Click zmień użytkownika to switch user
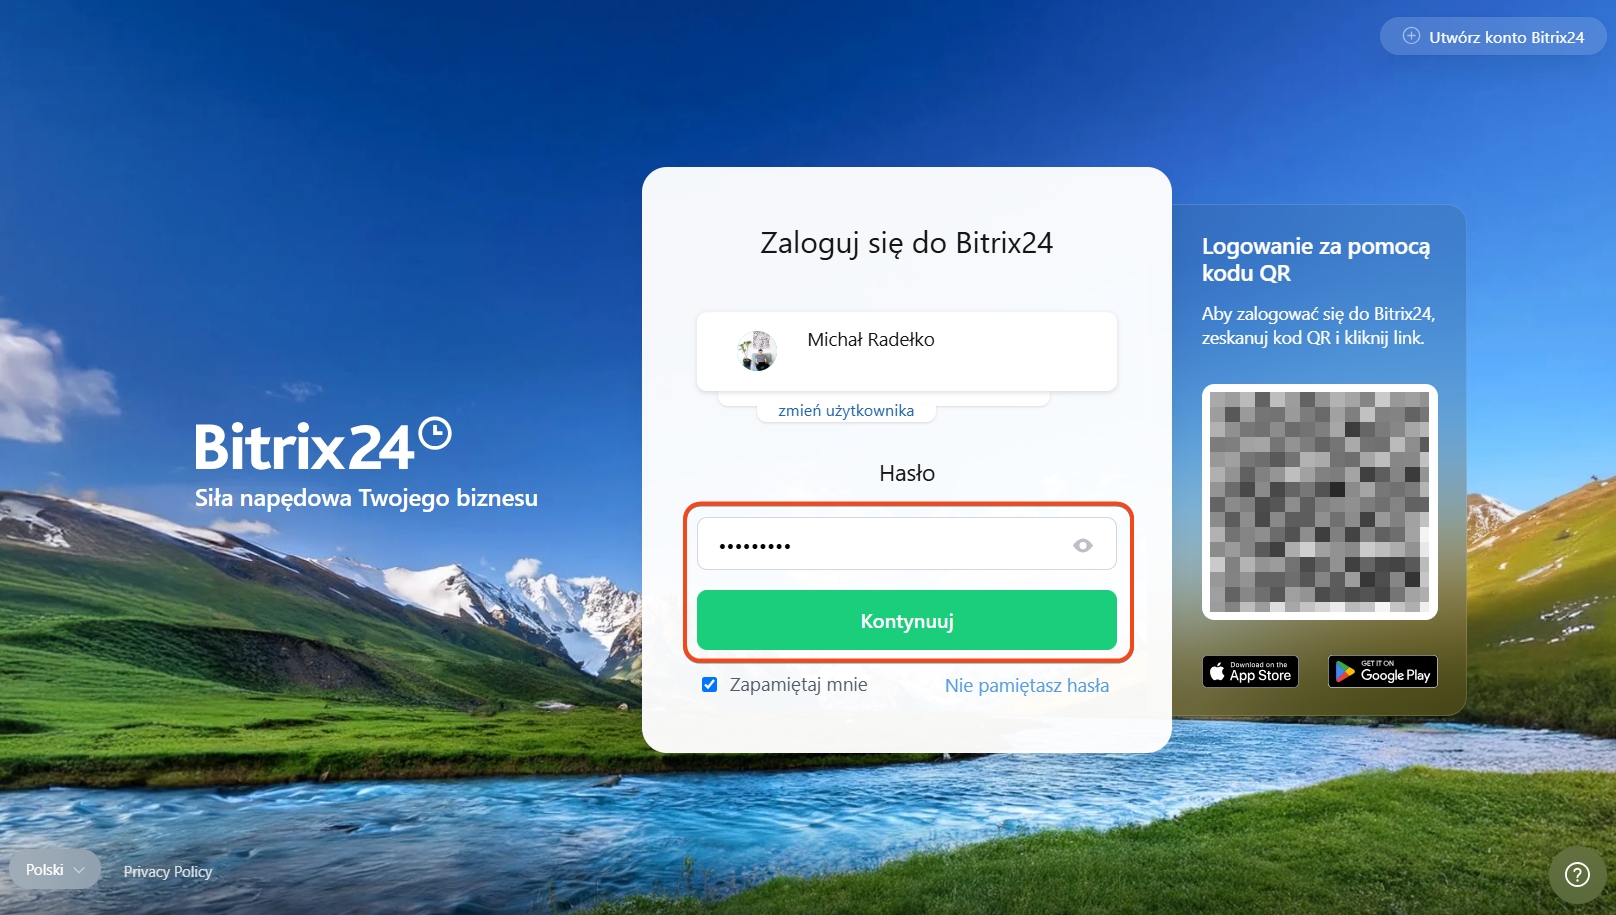Viewport: 1616px width, 915px height. (846, 410)
